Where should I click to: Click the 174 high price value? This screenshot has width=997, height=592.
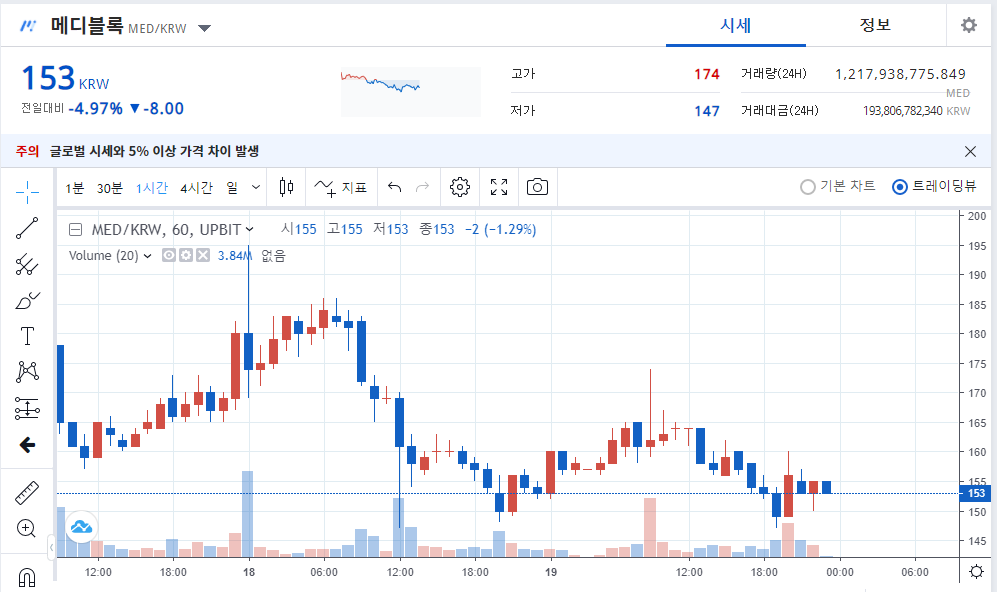[x=706, y=74]
